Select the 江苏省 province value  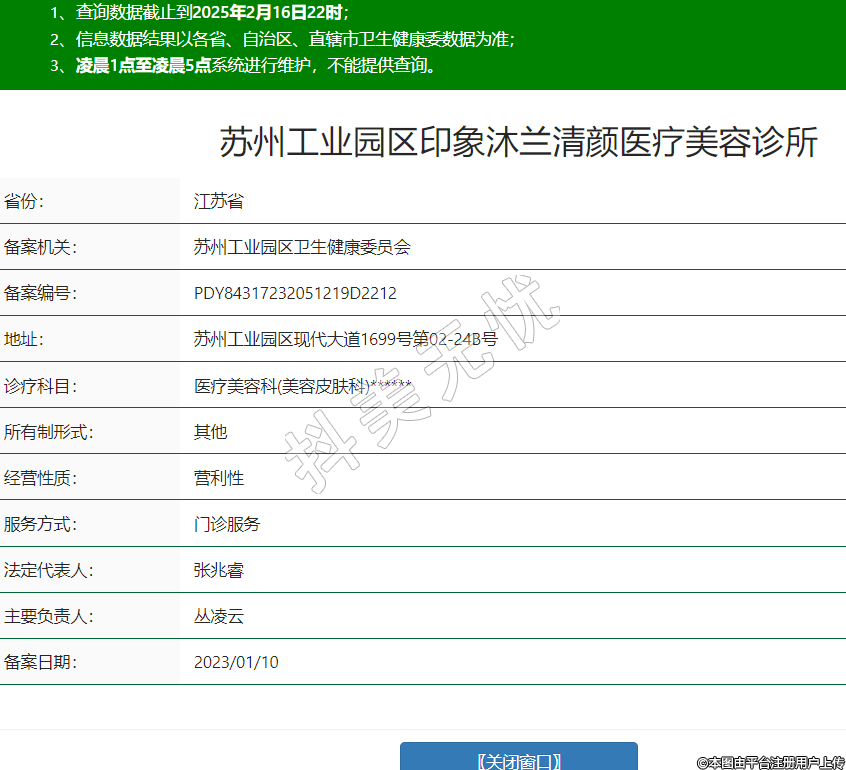[x=218, y=201]
